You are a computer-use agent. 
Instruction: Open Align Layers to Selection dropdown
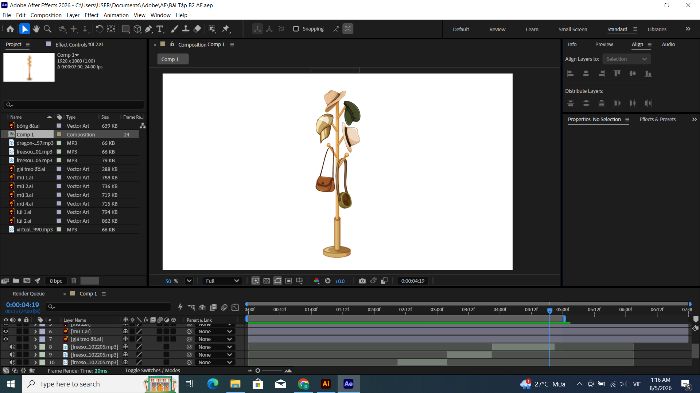point(626,59)
